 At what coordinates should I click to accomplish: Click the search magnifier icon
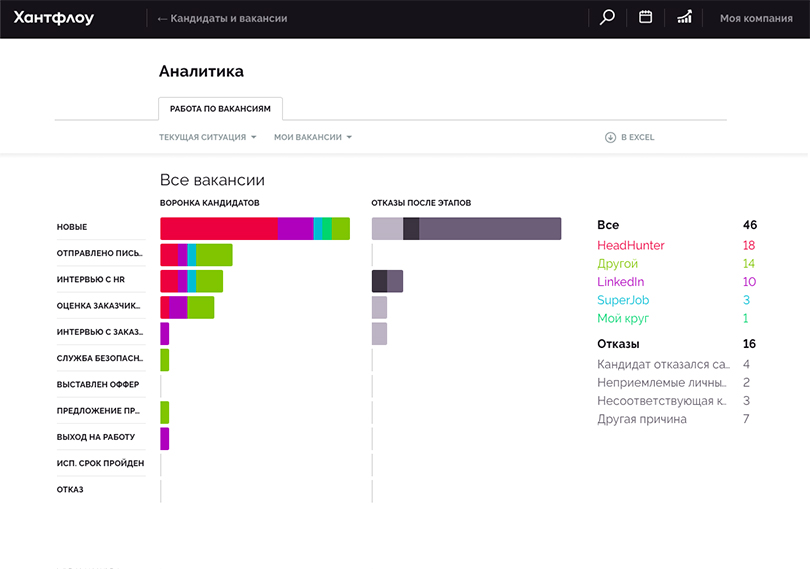click(x=607, y=17)
